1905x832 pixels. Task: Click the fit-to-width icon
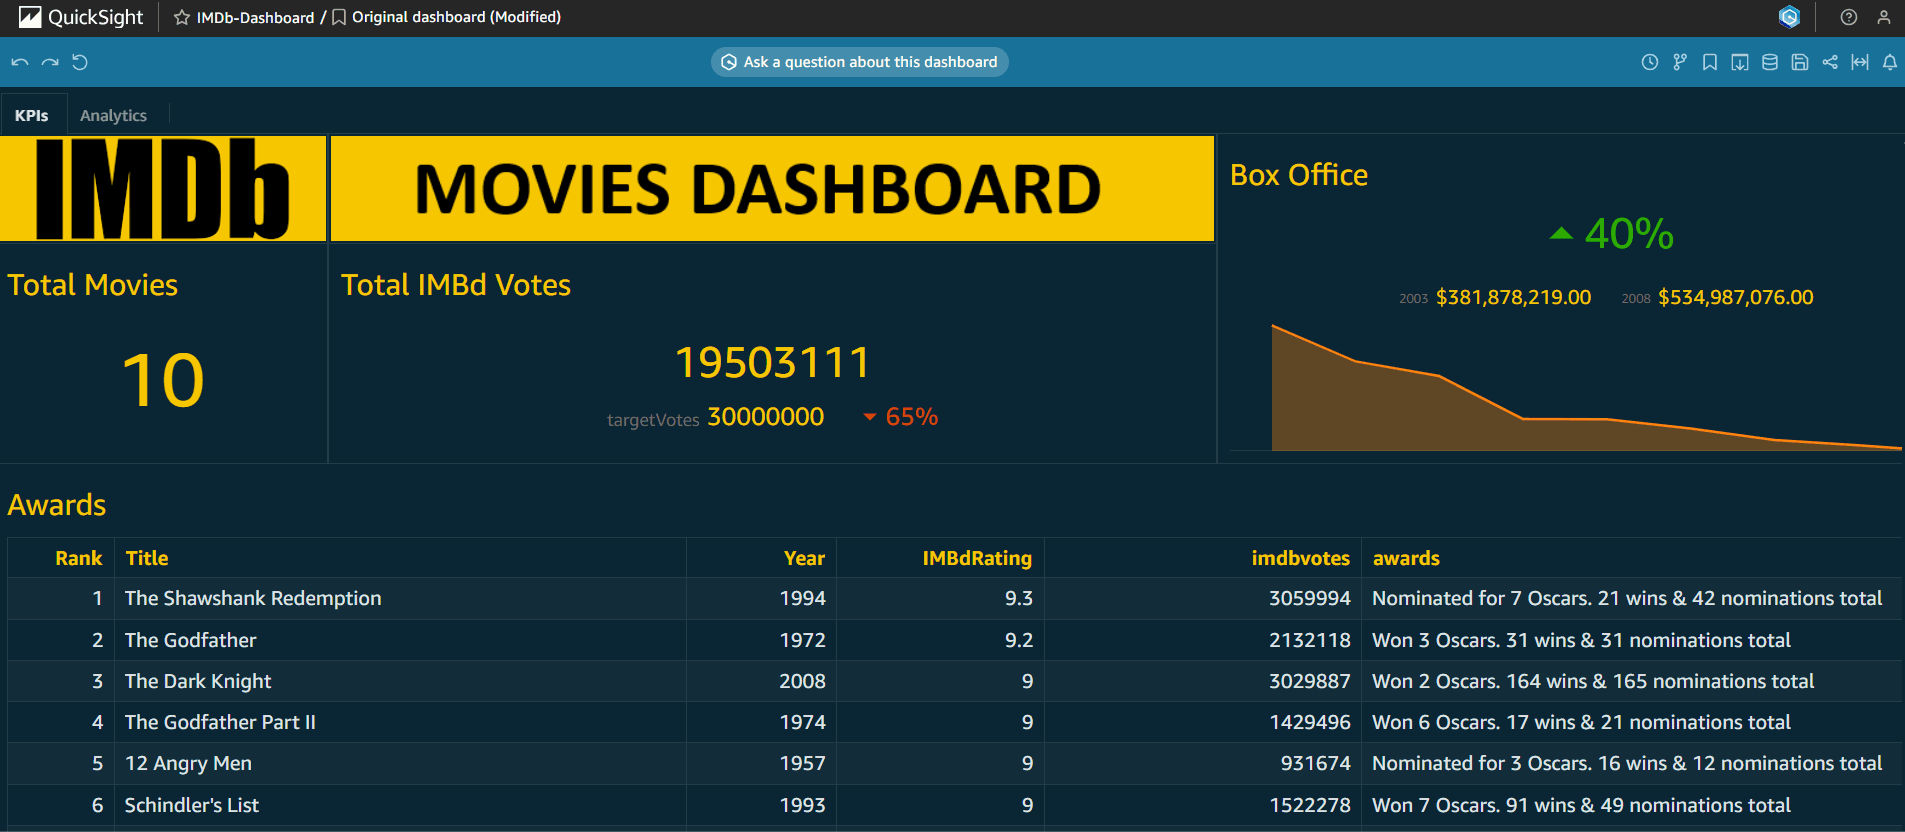click(x=1860, y=62)
